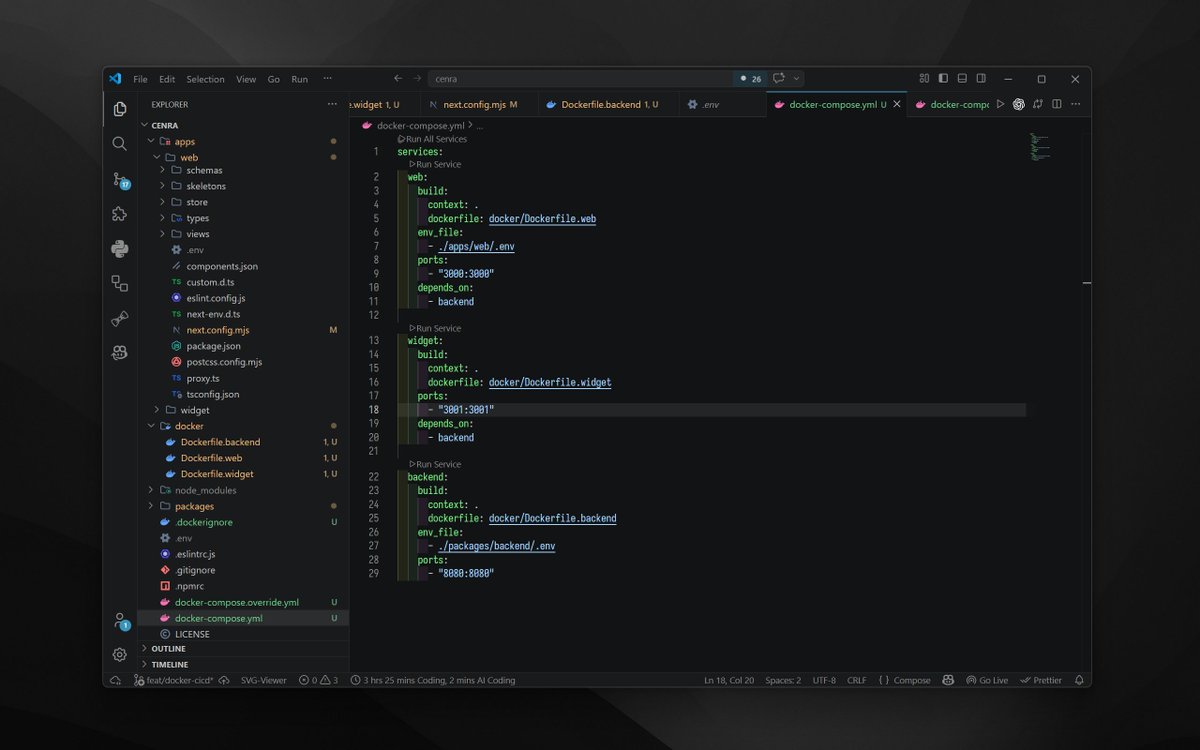Screen dimensions: 1200x750
Task: Run file with the play icon
Action: point(1000,104)
